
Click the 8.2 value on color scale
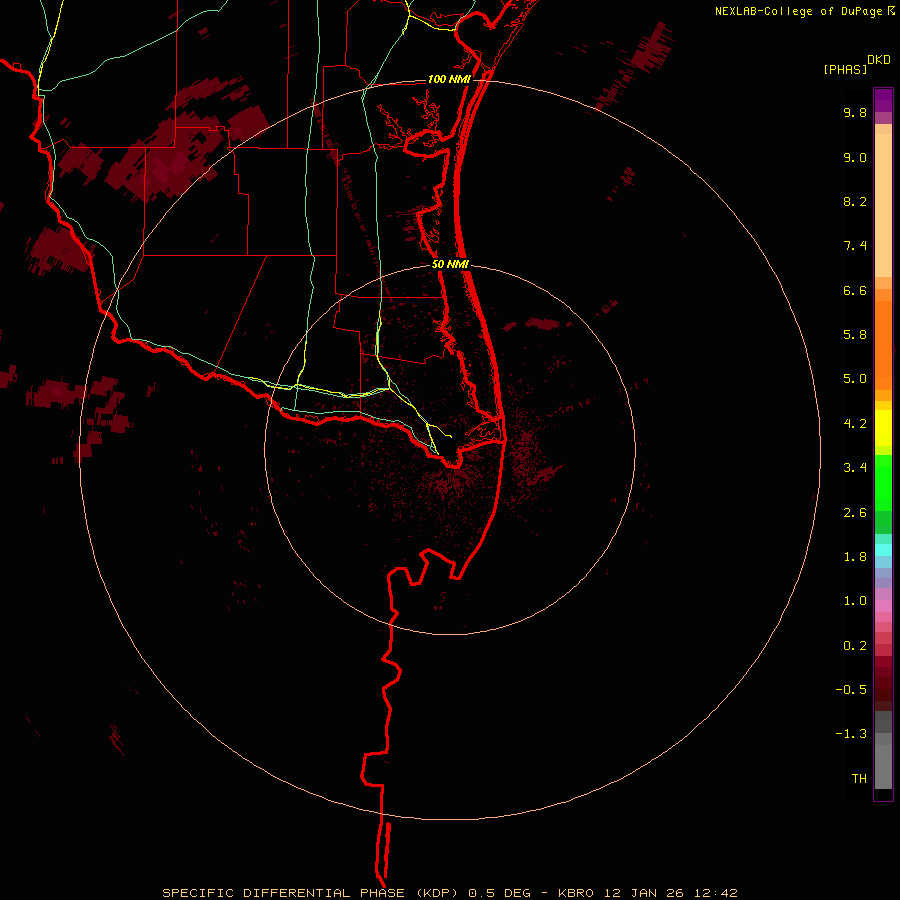[855, 201]
